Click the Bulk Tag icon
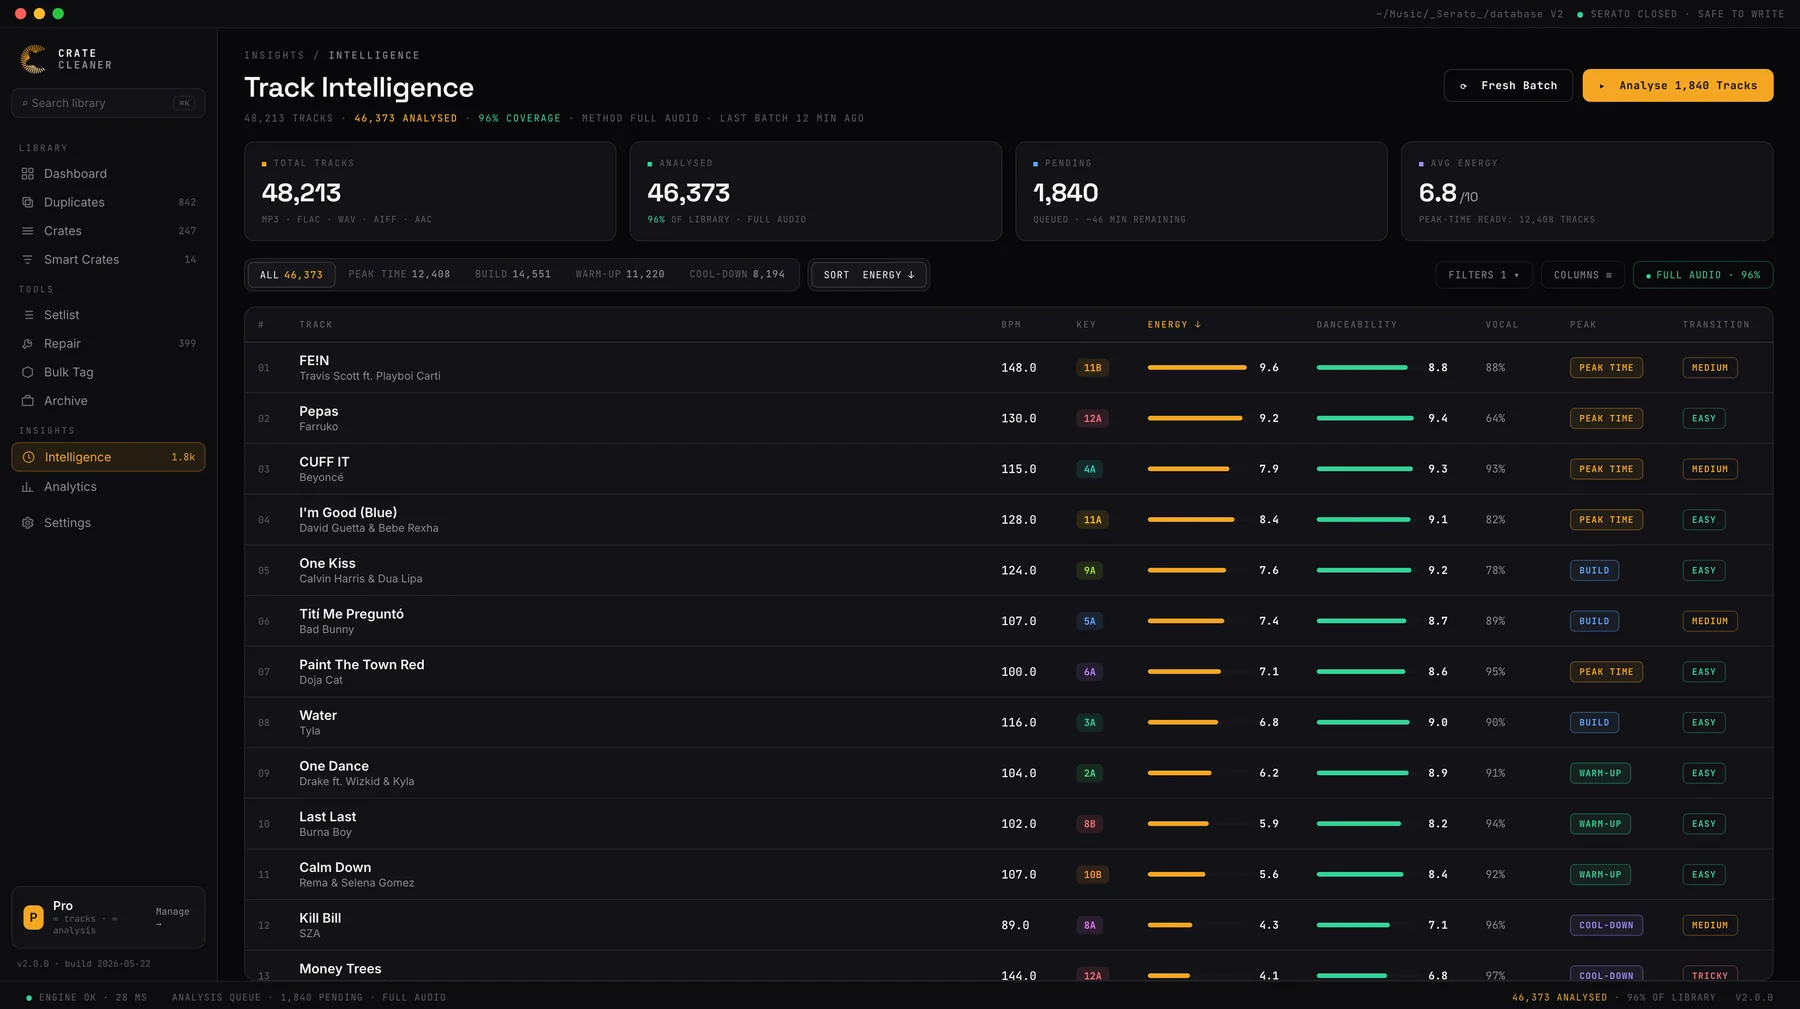1800x1009 pixels. click(28, 372)
